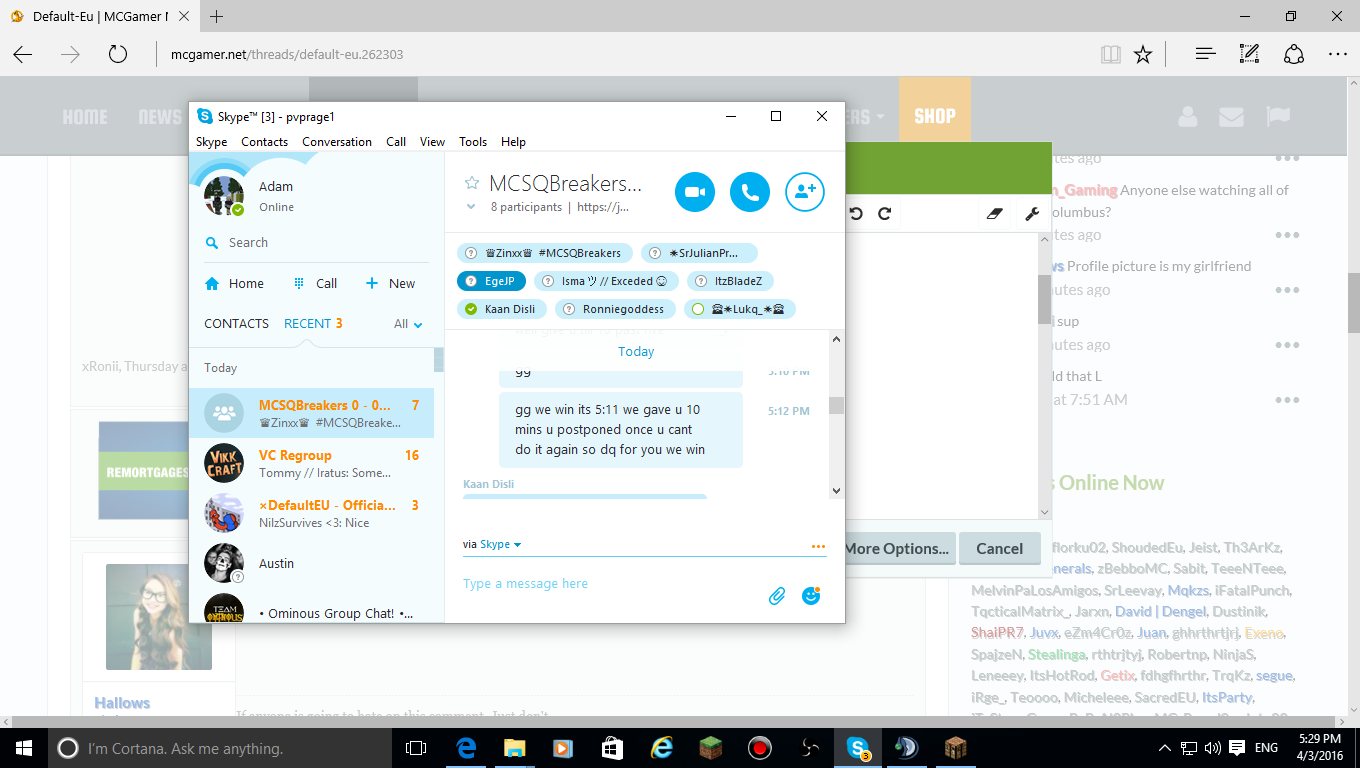The width and height of the screenshot is (1360, 768).
Task: Click the Home icon in Skype sidebar
Action: (212, 283)
